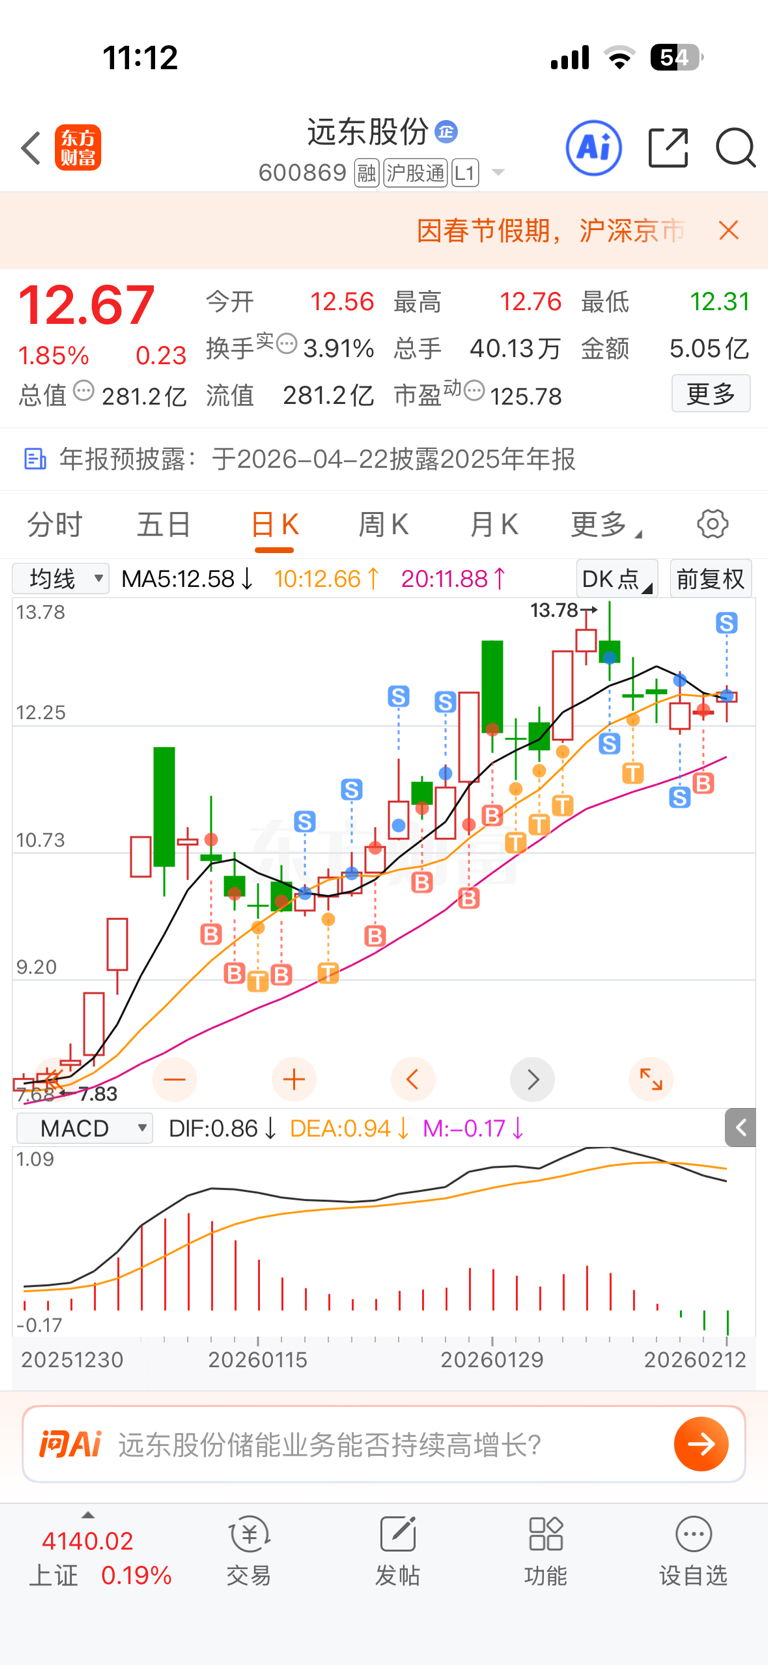Tap the 市盈 info bubble icon
769x1665 pixels.
[x=474, y=390]
